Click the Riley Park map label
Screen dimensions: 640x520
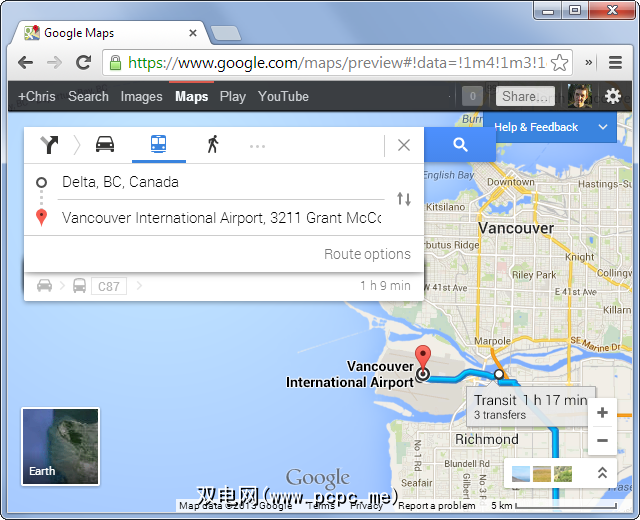tap(534, 275)
